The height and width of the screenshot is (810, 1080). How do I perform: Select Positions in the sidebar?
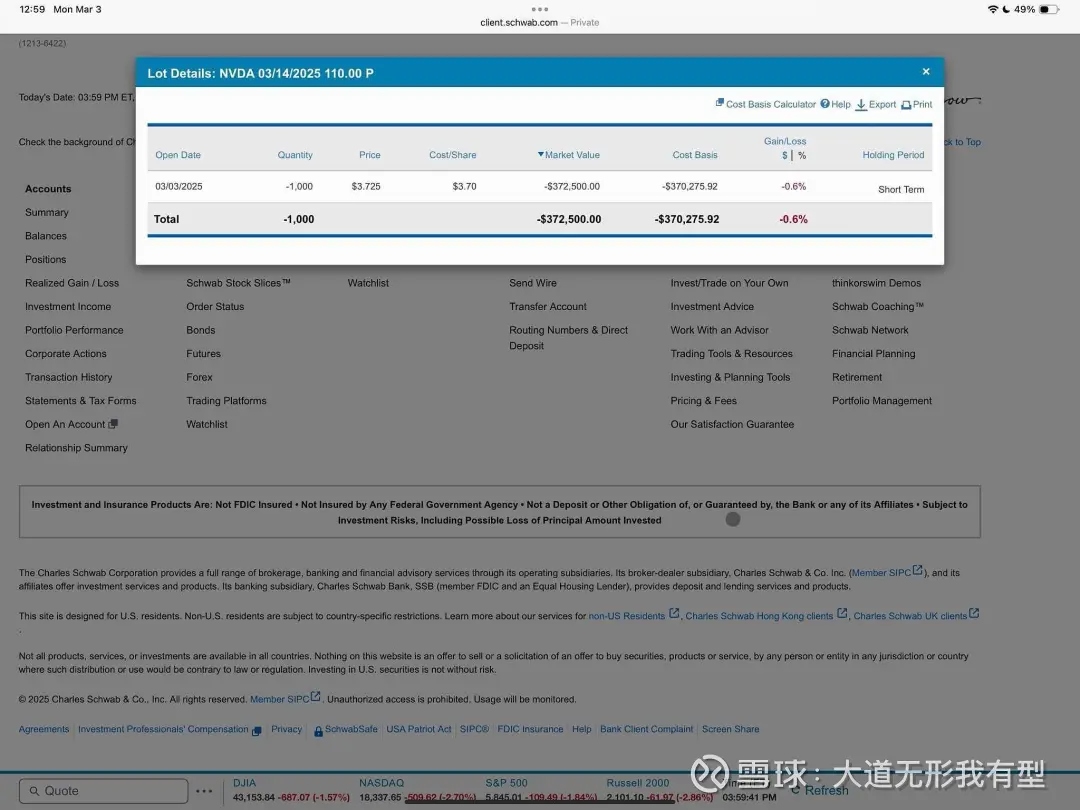(46, 259)
